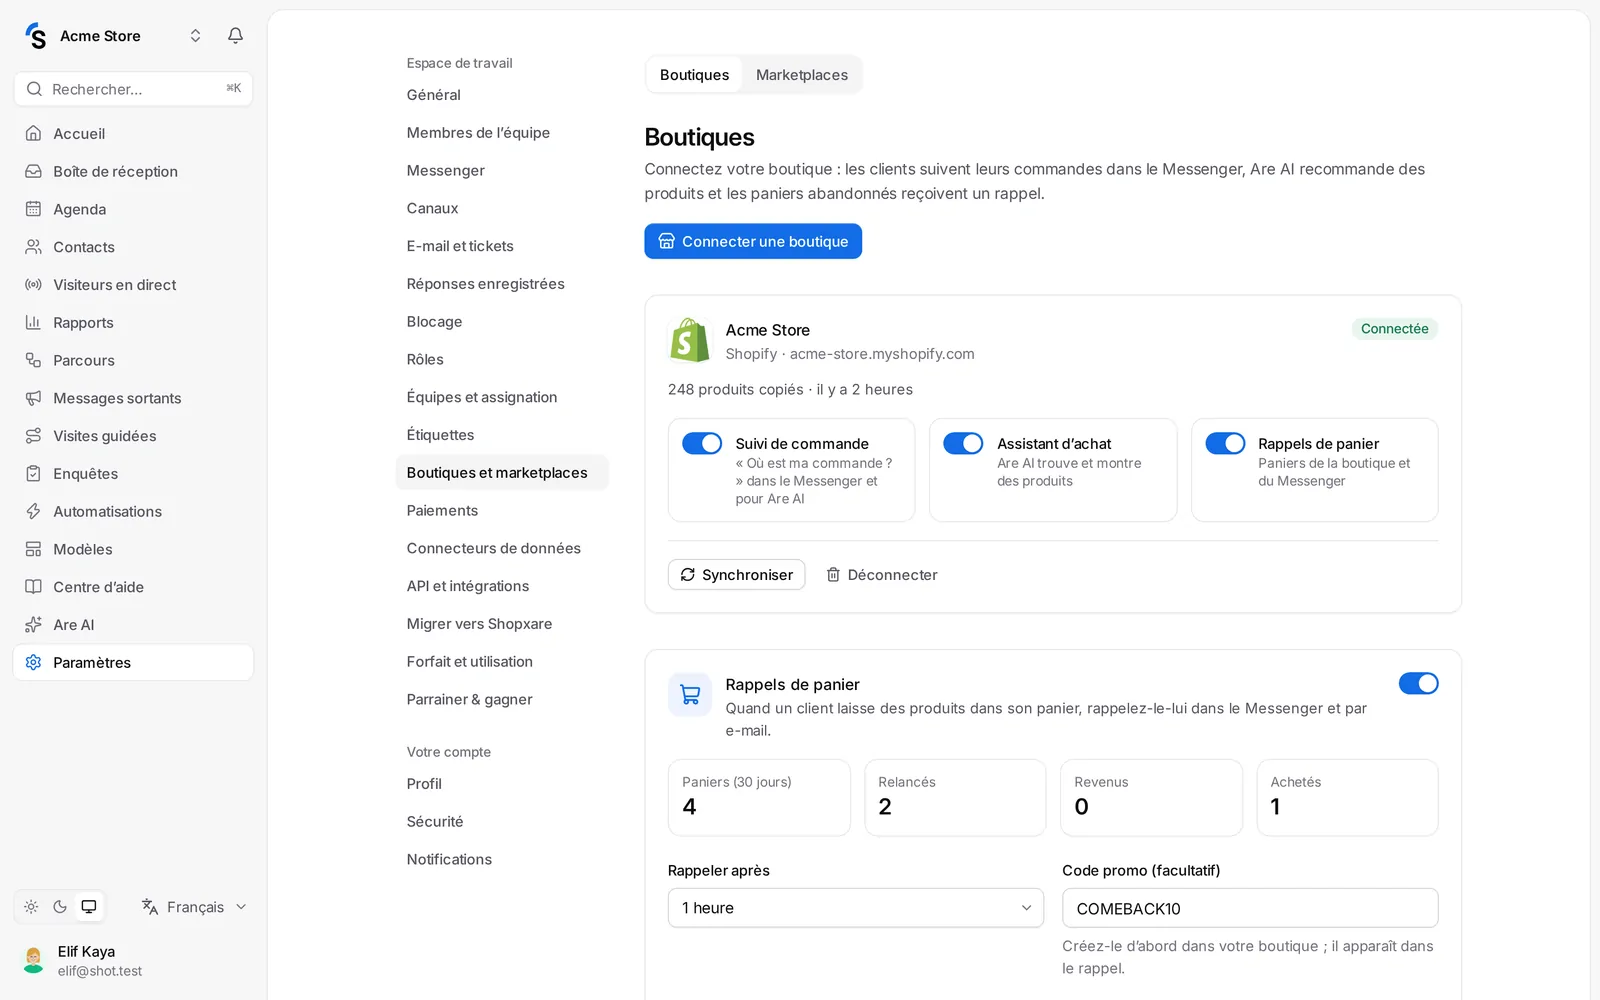
Task: Disable Suivi de commande toggle
Action: 702,443
